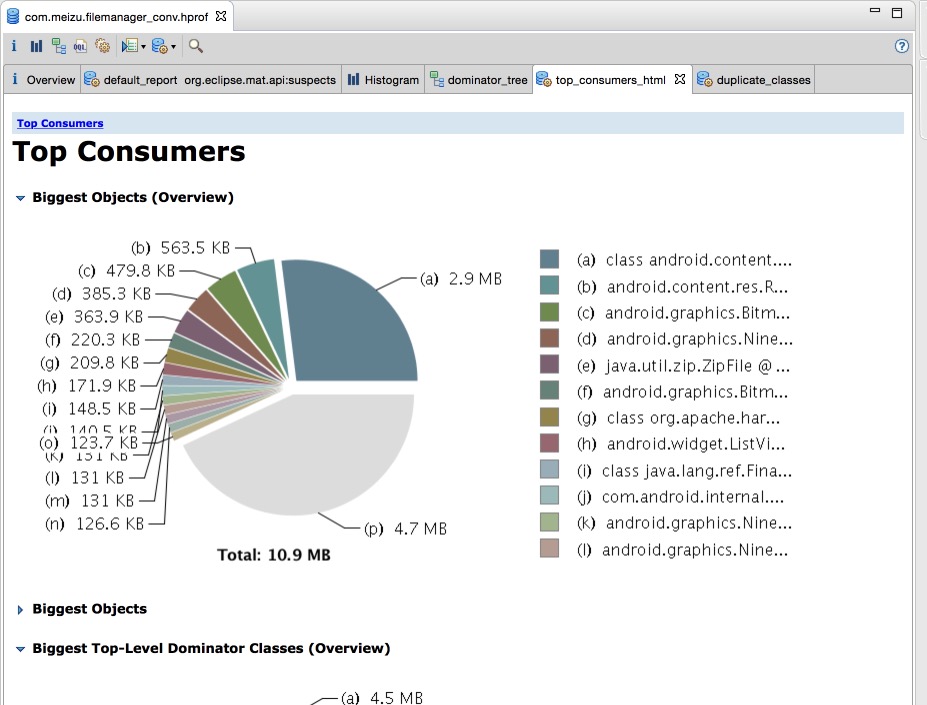The image size is (927, 705).
Task: Open dominator tree from the toolbar
Action: [x=59, y=46]
